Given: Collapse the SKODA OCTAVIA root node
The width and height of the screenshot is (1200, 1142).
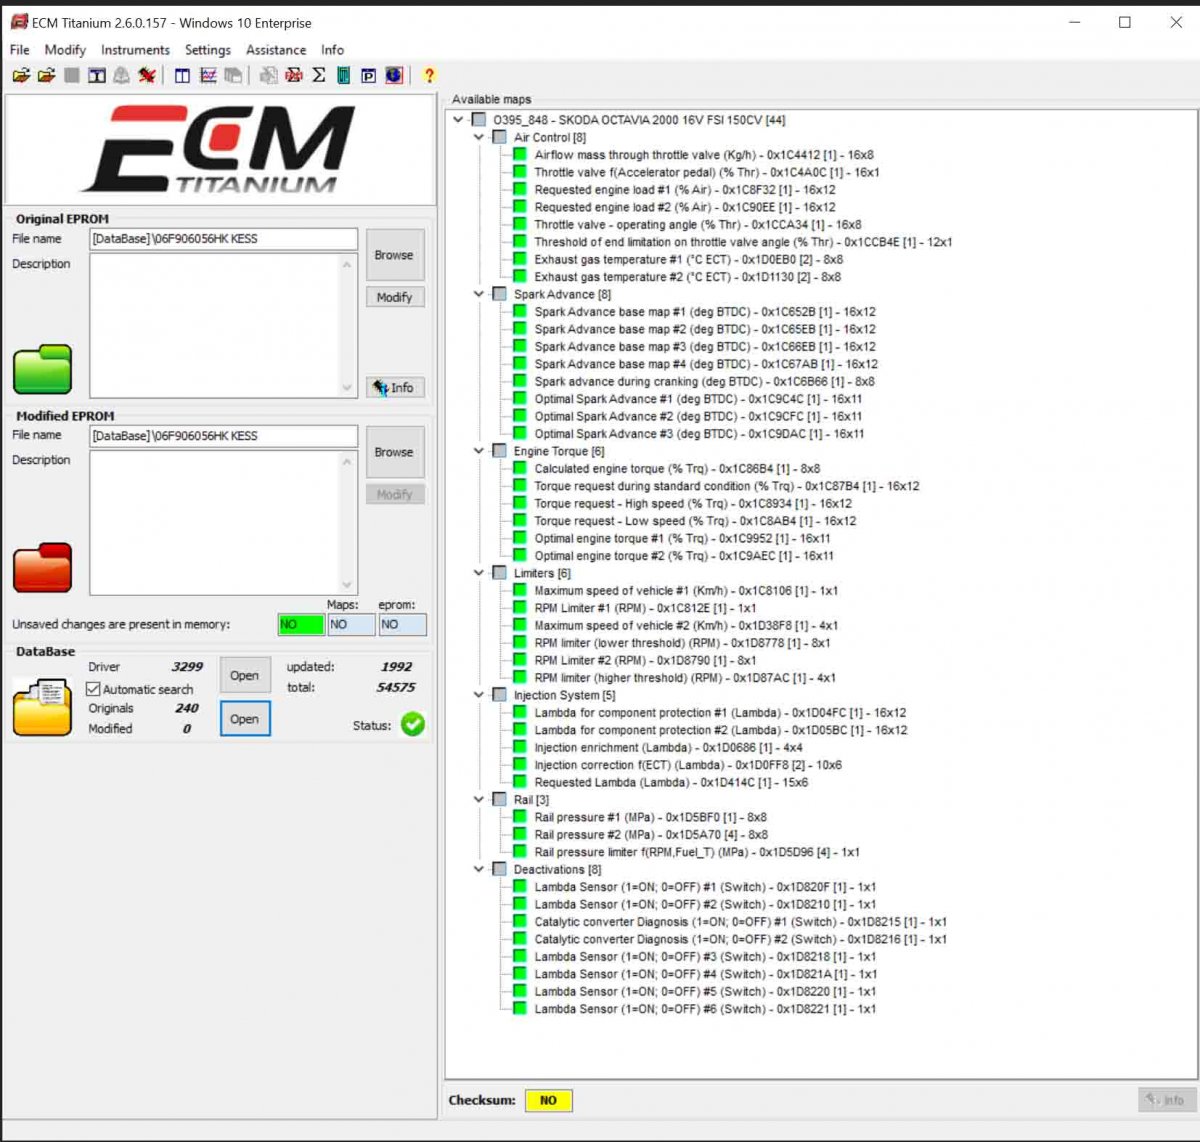Looking at the screenshot, I should pos(459,120).
